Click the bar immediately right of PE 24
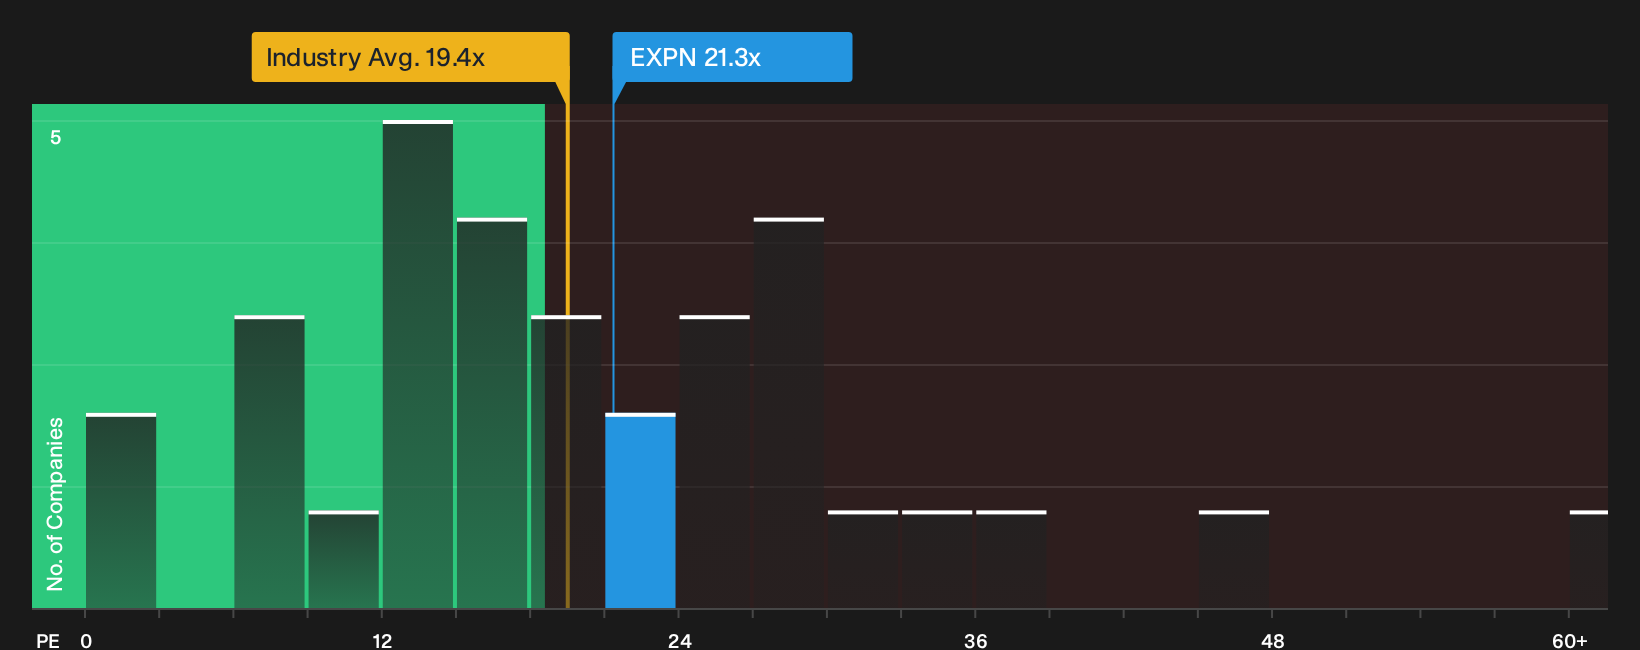 (x=715, y=462)
